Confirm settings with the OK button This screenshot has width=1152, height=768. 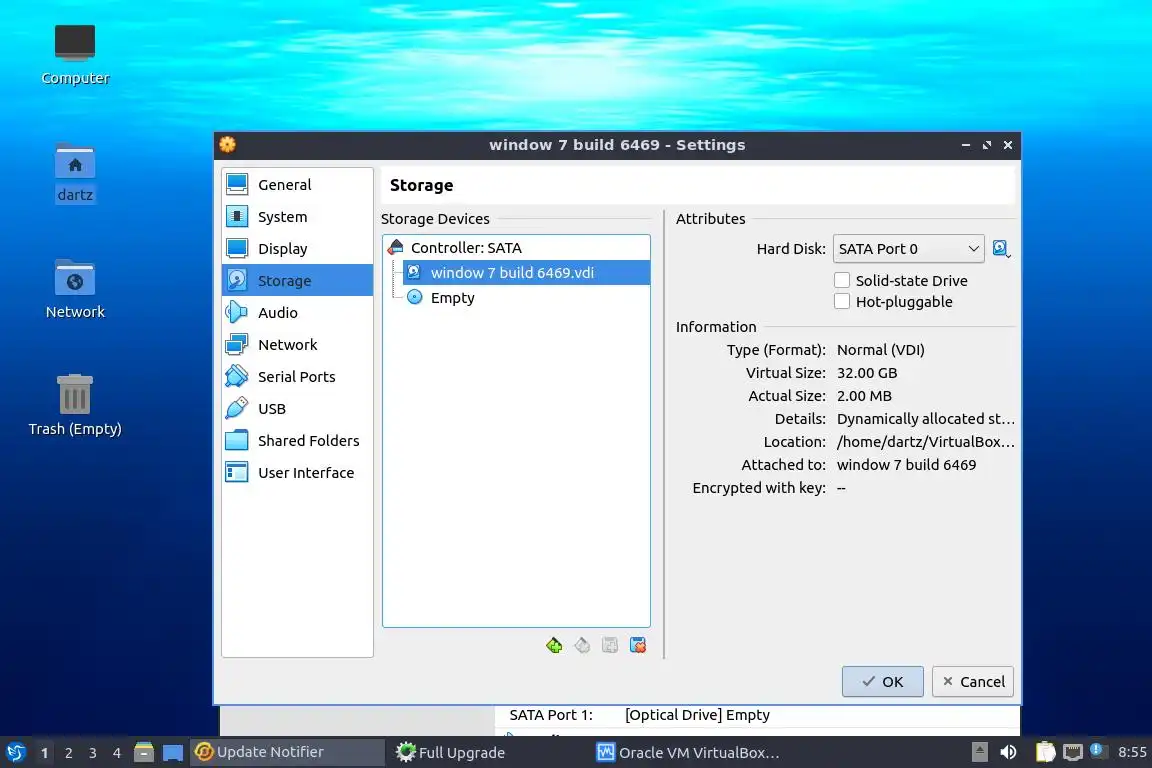coord(882,681)
